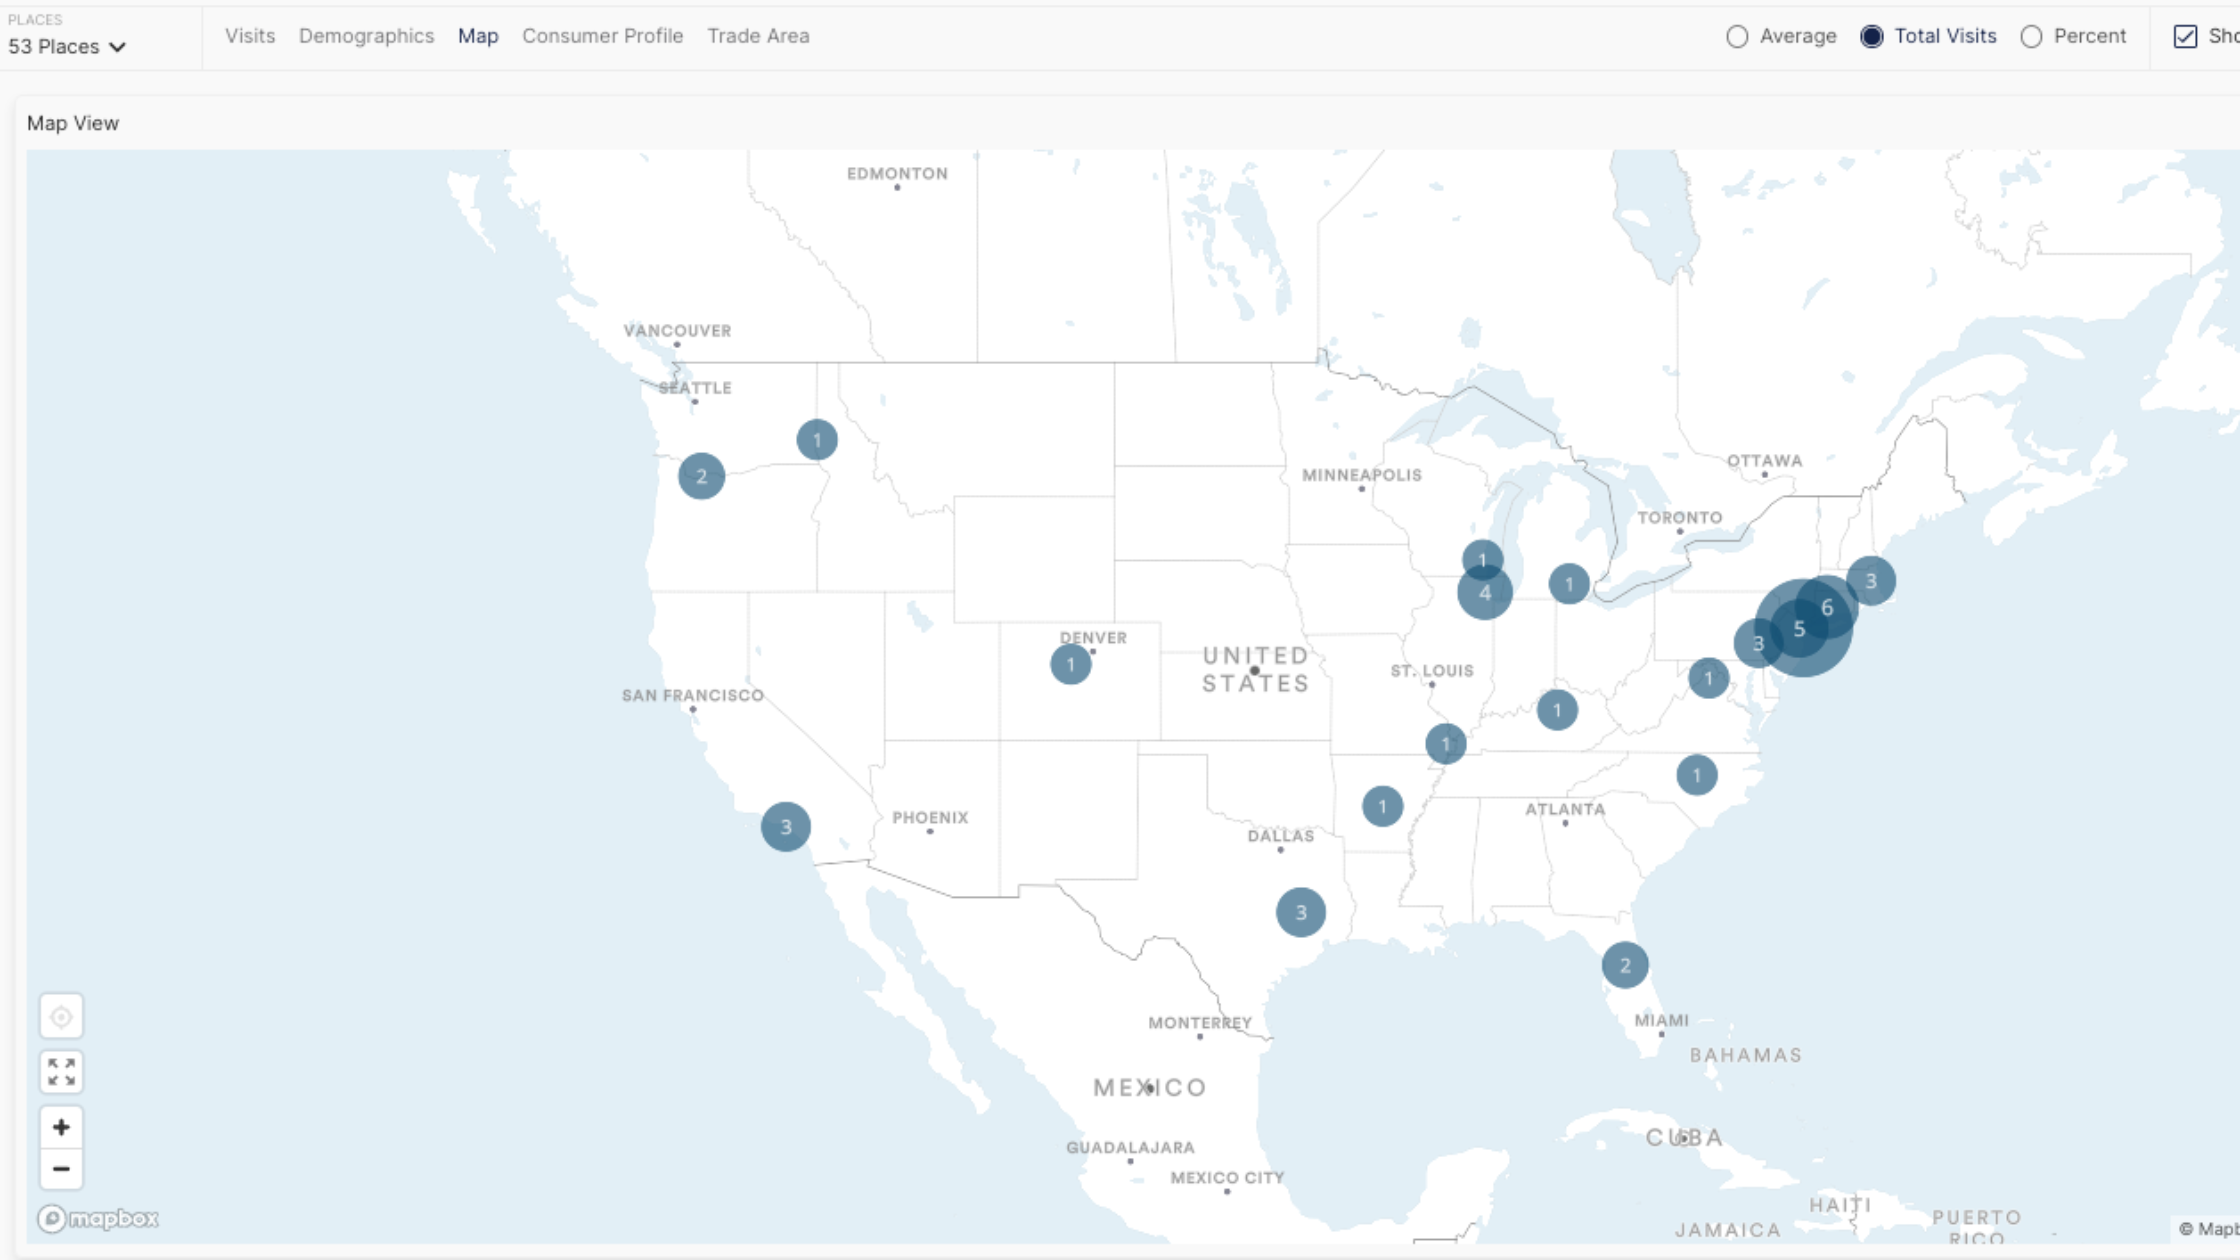
Task: Expand the 53 Places dropdown
Action: point(67,46)
